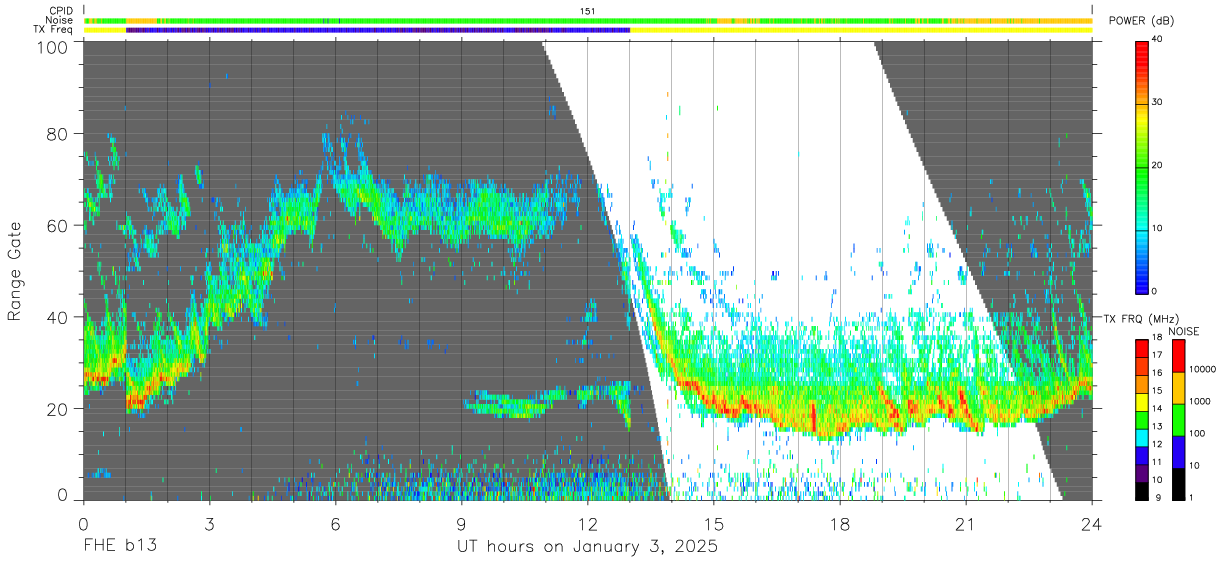Click the x-axis tick label '3'
This screenshot has height=567, width=1228.
(x=209, y=523)
